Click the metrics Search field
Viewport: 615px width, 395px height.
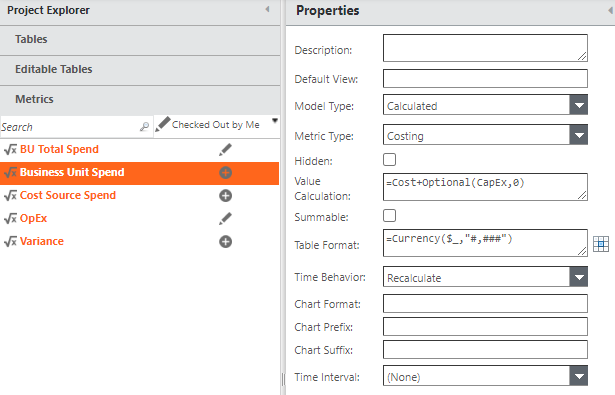click(x=76, y=127)
